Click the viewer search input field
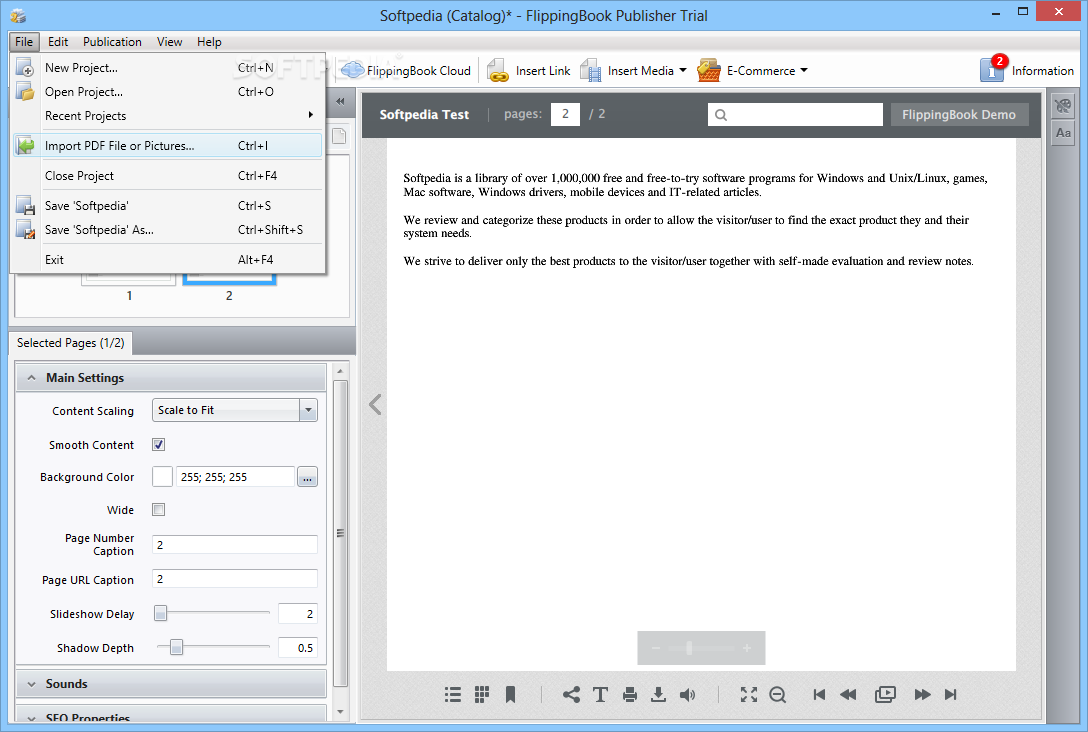Image resolution: width=1088 pixels, height=732 pixels. point(795,115)
